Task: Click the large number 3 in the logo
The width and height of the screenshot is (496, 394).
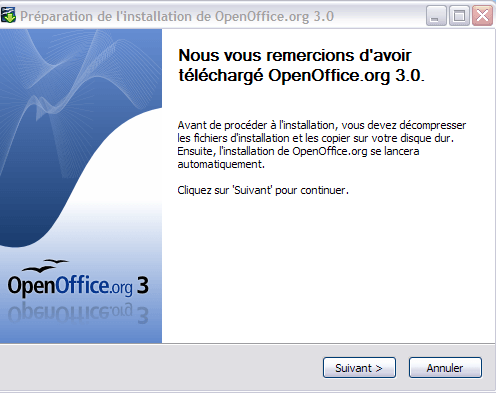Action: [143, 285]
